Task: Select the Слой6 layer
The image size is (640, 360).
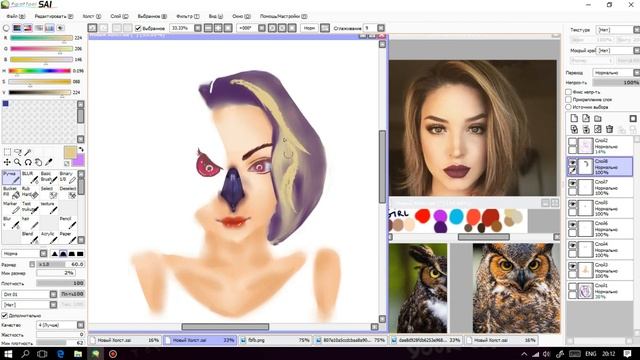Action: (600, 229)
